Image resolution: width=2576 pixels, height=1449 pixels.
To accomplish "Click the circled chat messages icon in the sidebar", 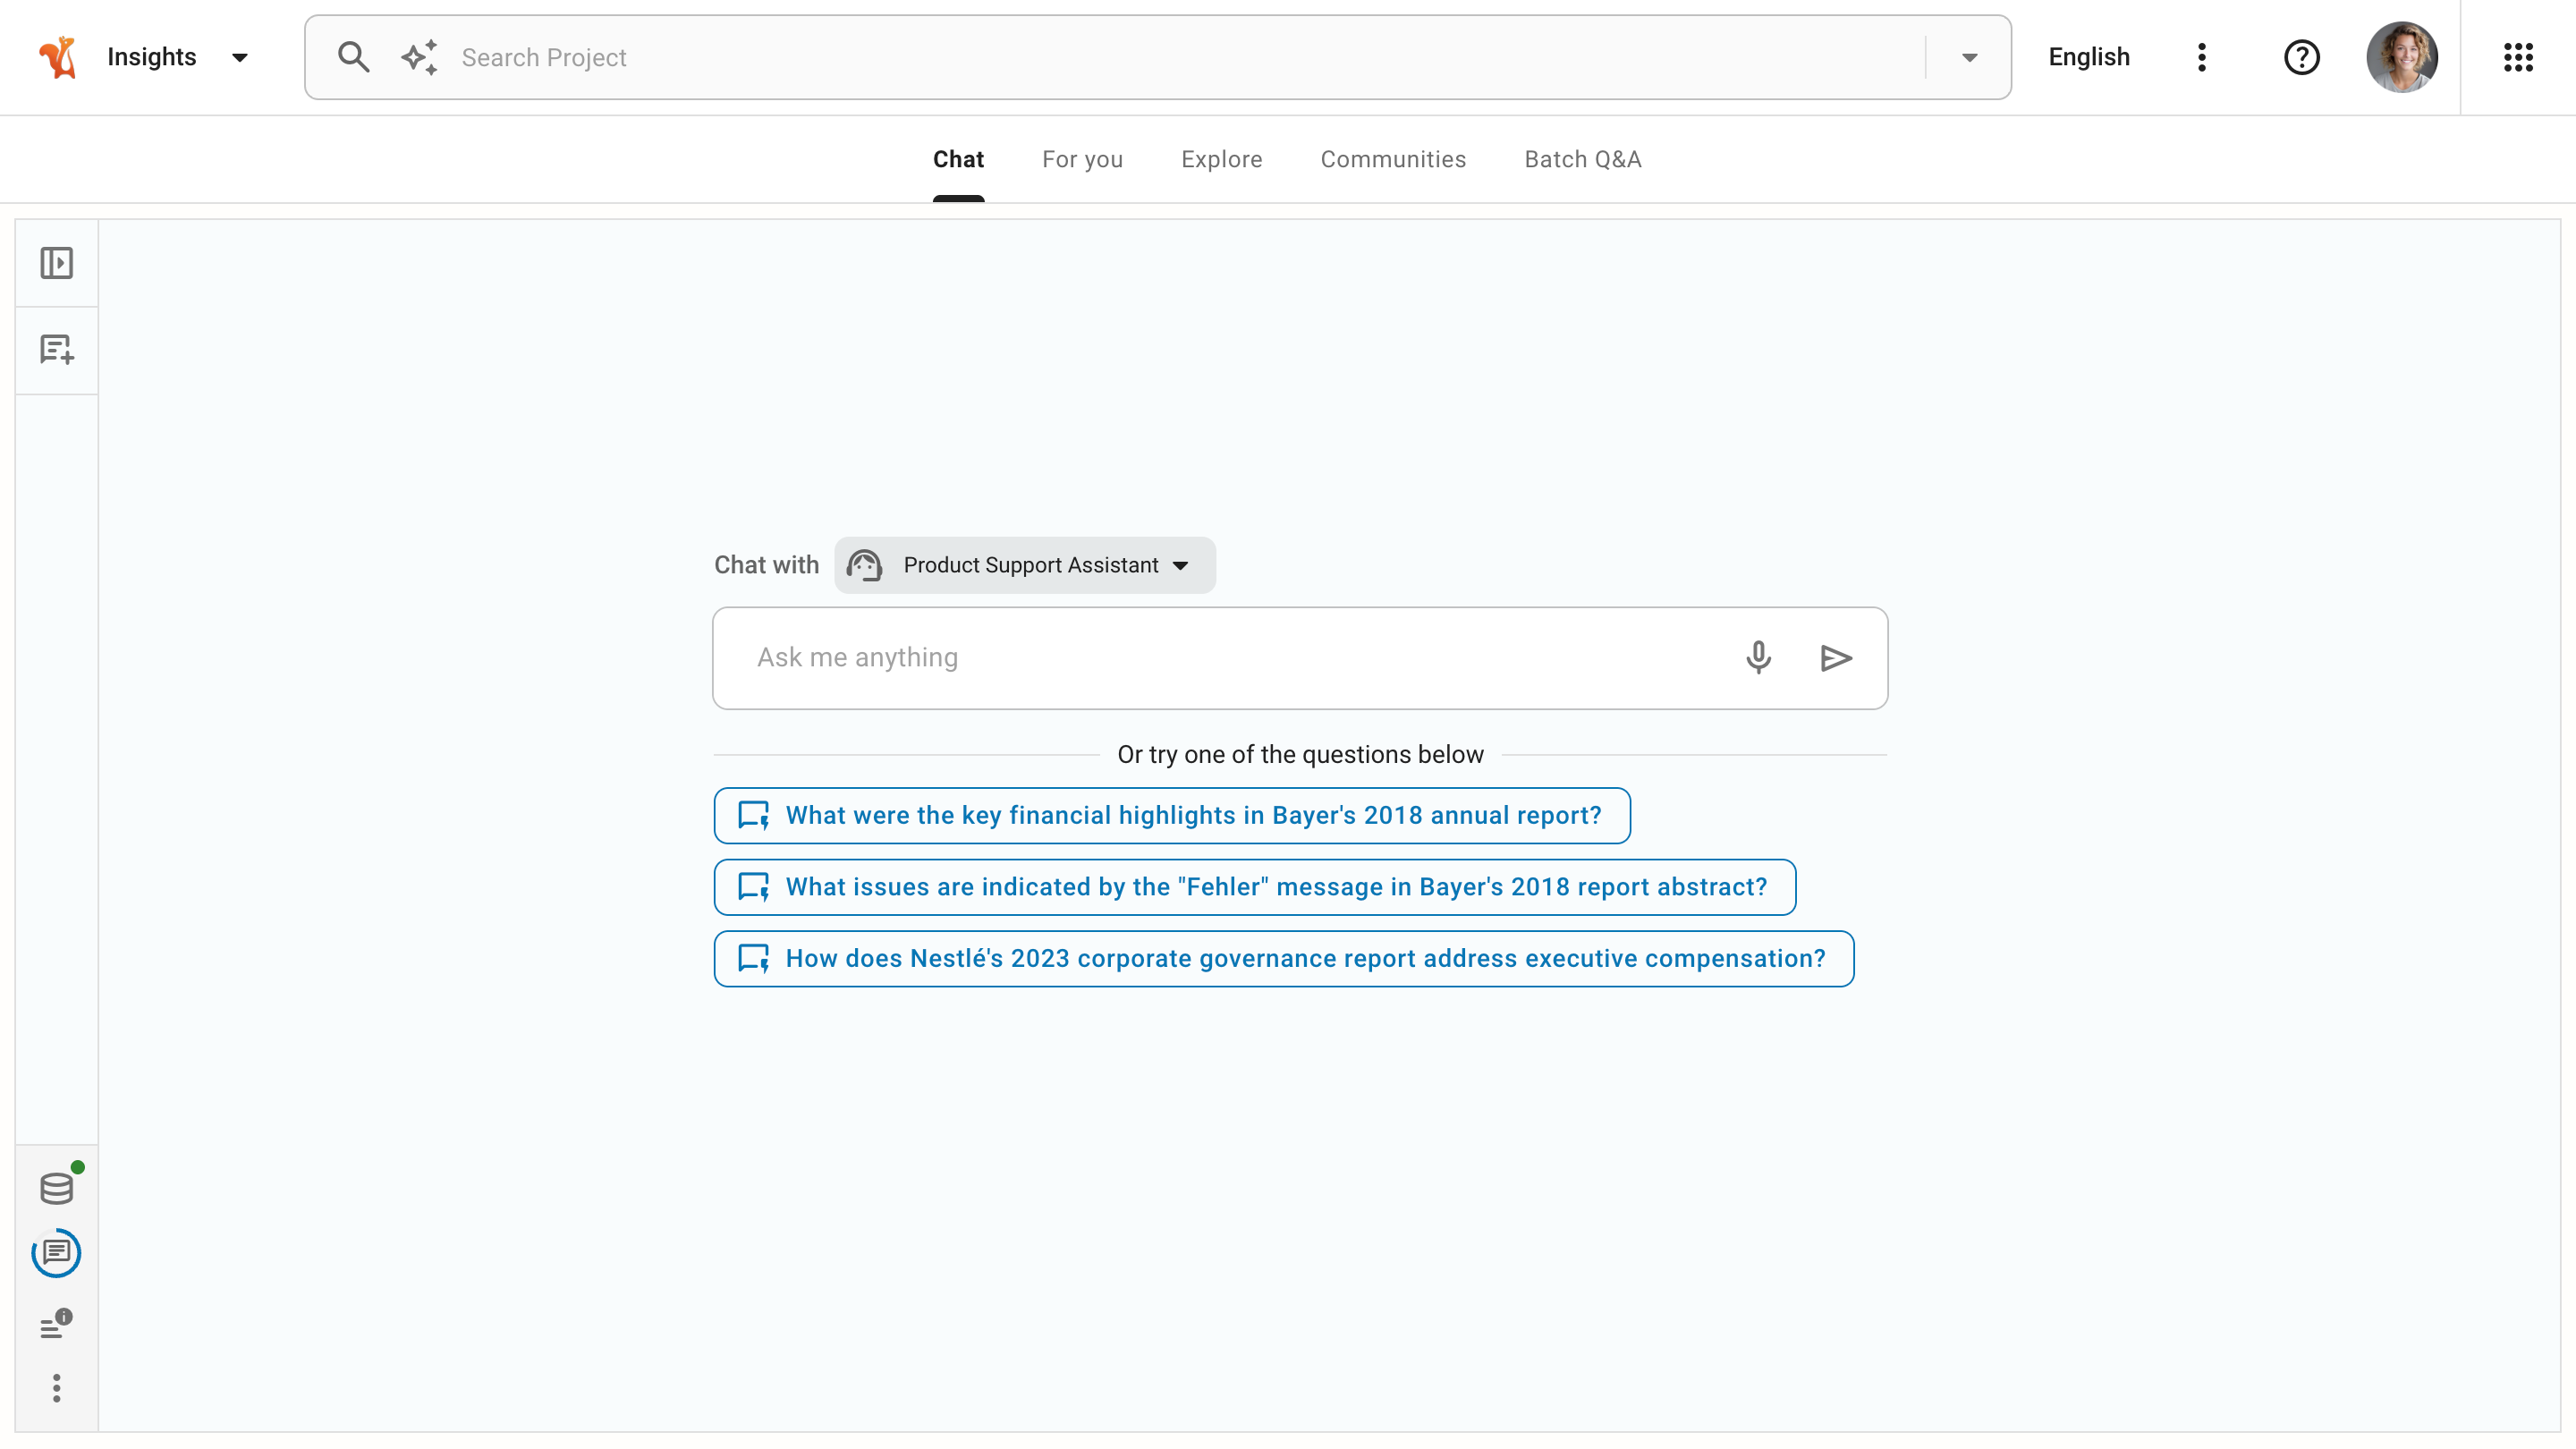I will pyautogui.click(x=57, y=1253).
